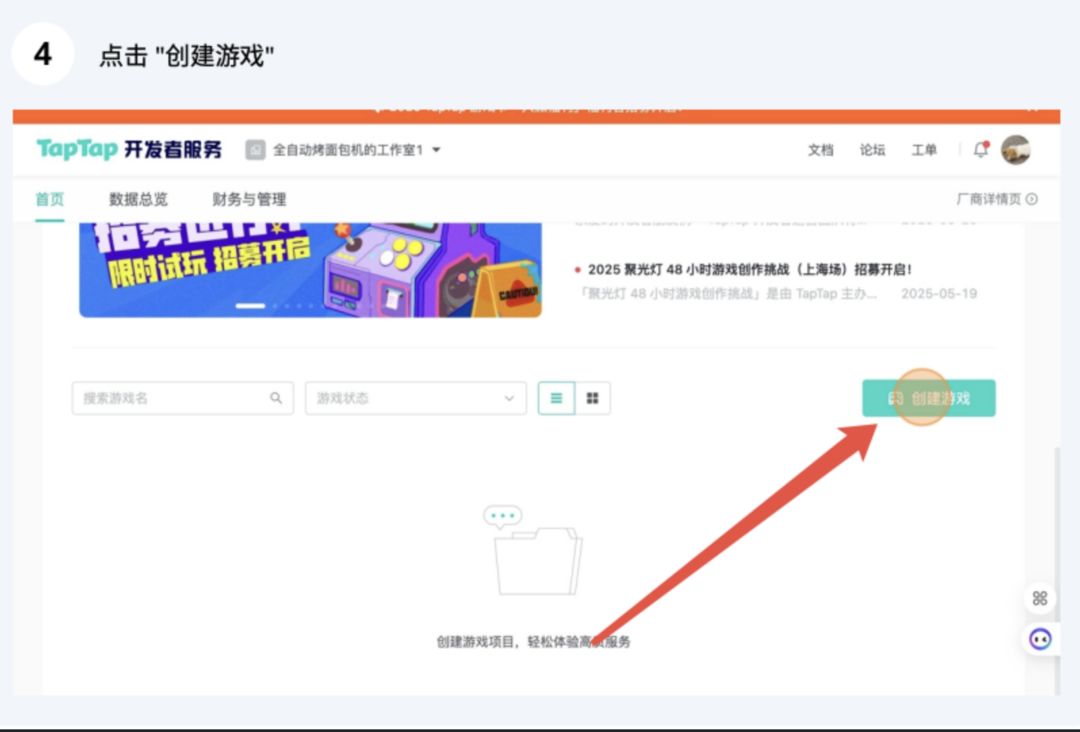The image size is (1080, 732).
Task: Click the 创建游戏 button
Action: (928, 398)
